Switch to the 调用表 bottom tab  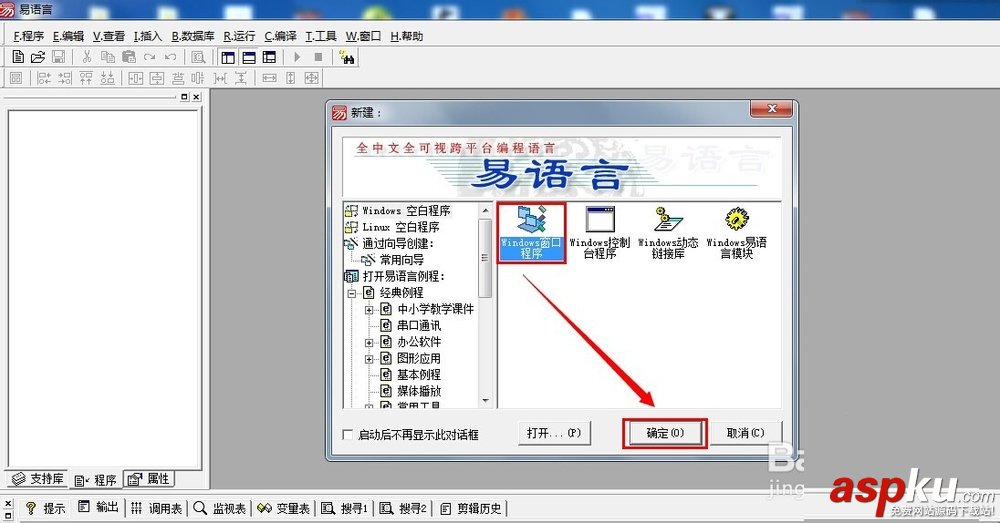coord(156,508)
